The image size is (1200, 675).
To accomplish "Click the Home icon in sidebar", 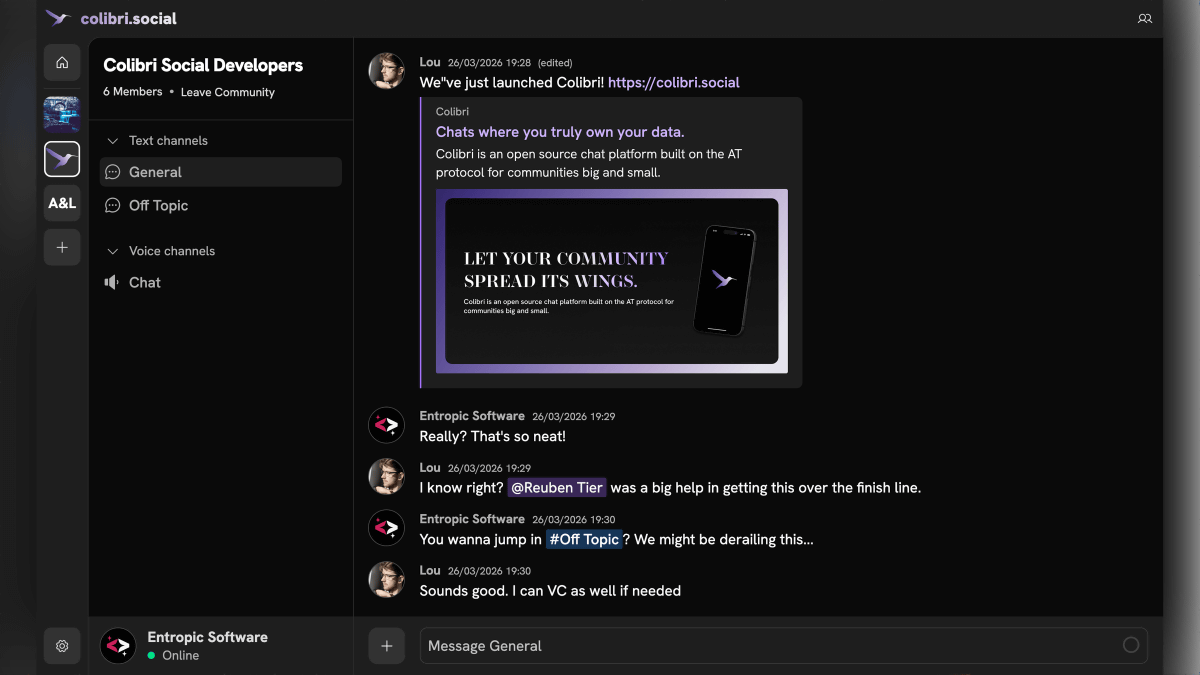I will [62, 63].
